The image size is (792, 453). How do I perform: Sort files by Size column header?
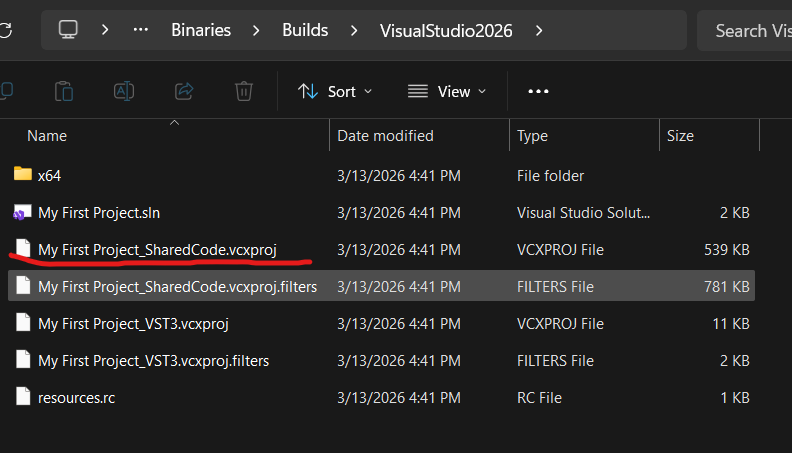coord(680,135)
